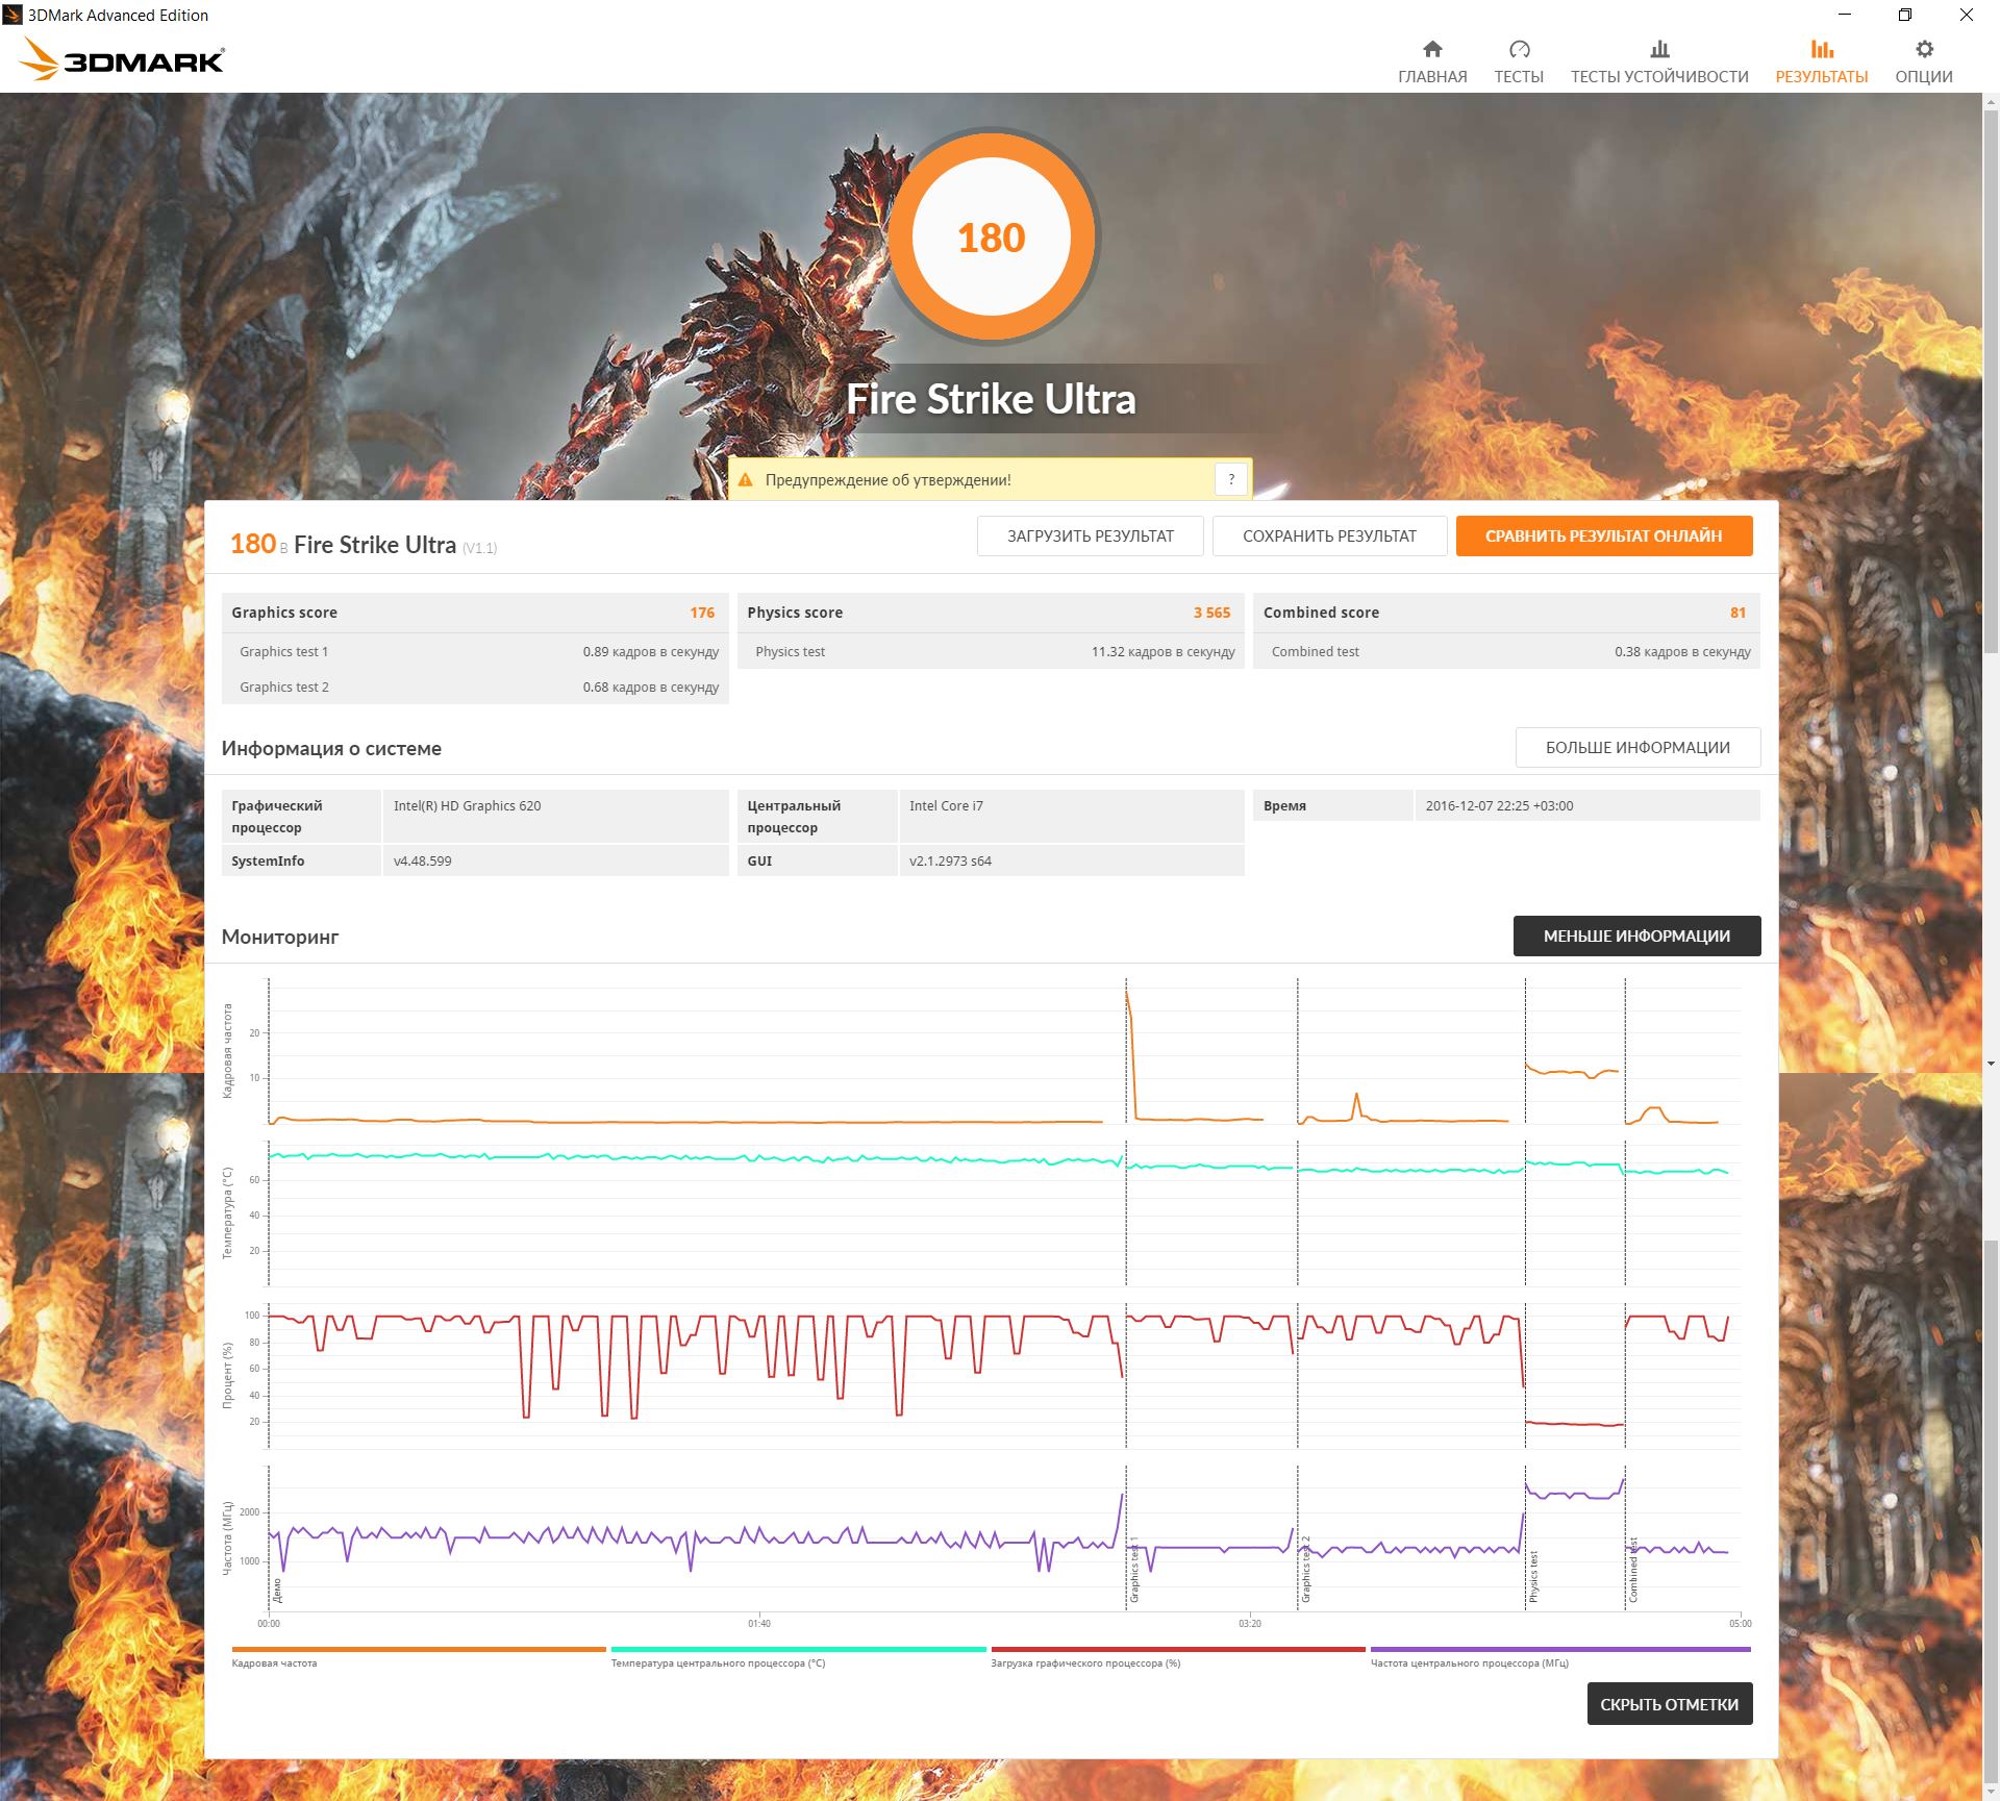Click the scrollbar down arrow at the bottom
Viewport: 2000px width, 1801px height.
(x=1990, y=1792)
